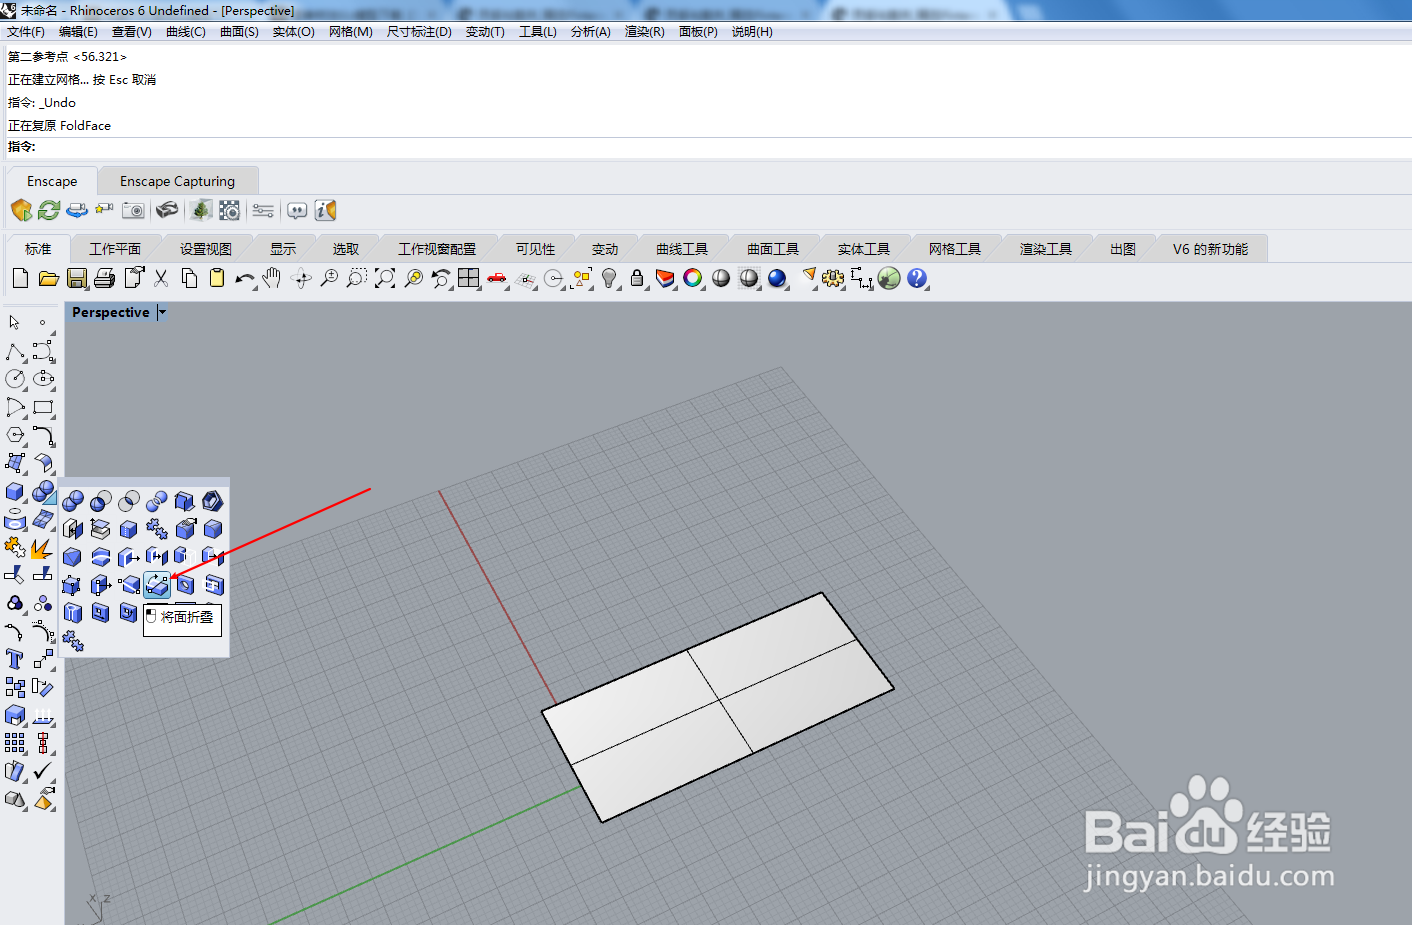The width and height of the screenshot is (1412, 925).
Task: Click the Enscape video export film icon
Action: [x=229, y=210]
